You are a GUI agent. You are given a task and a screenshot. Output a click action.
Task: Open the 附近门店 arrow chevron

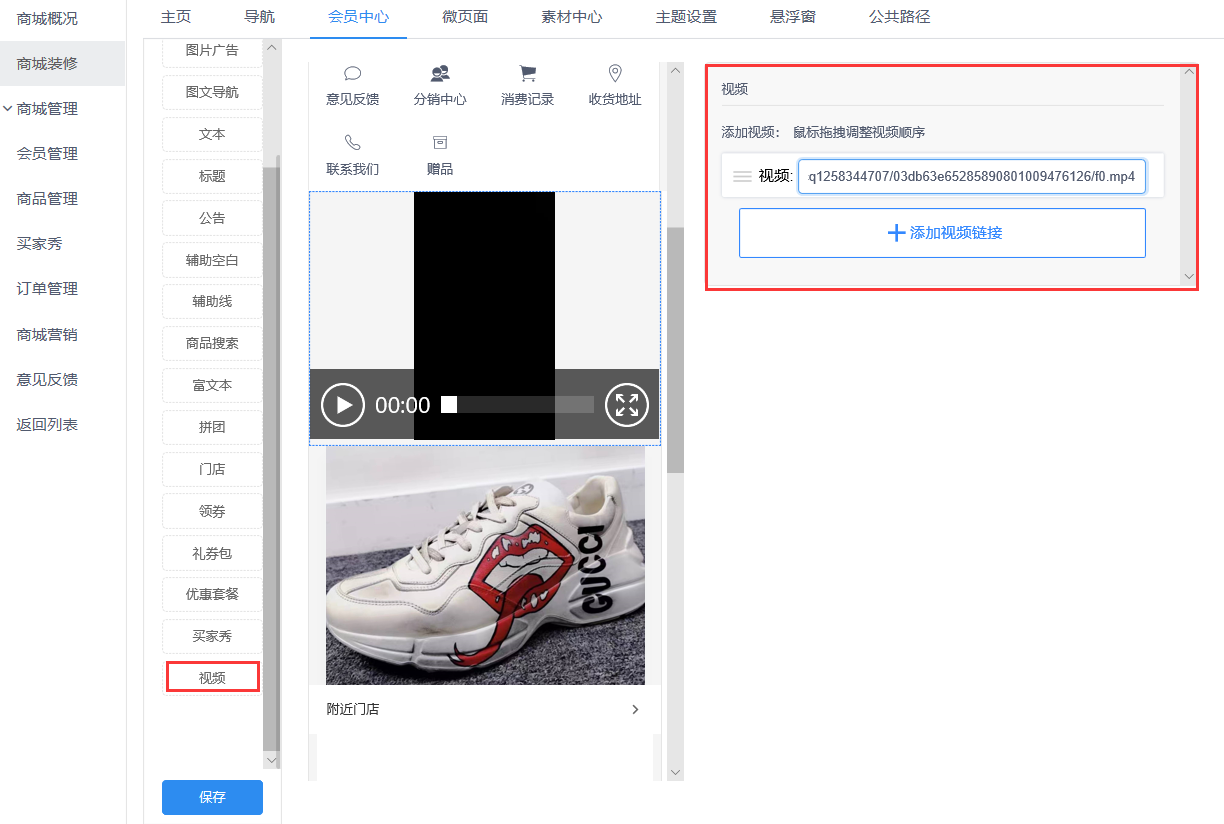635,709
